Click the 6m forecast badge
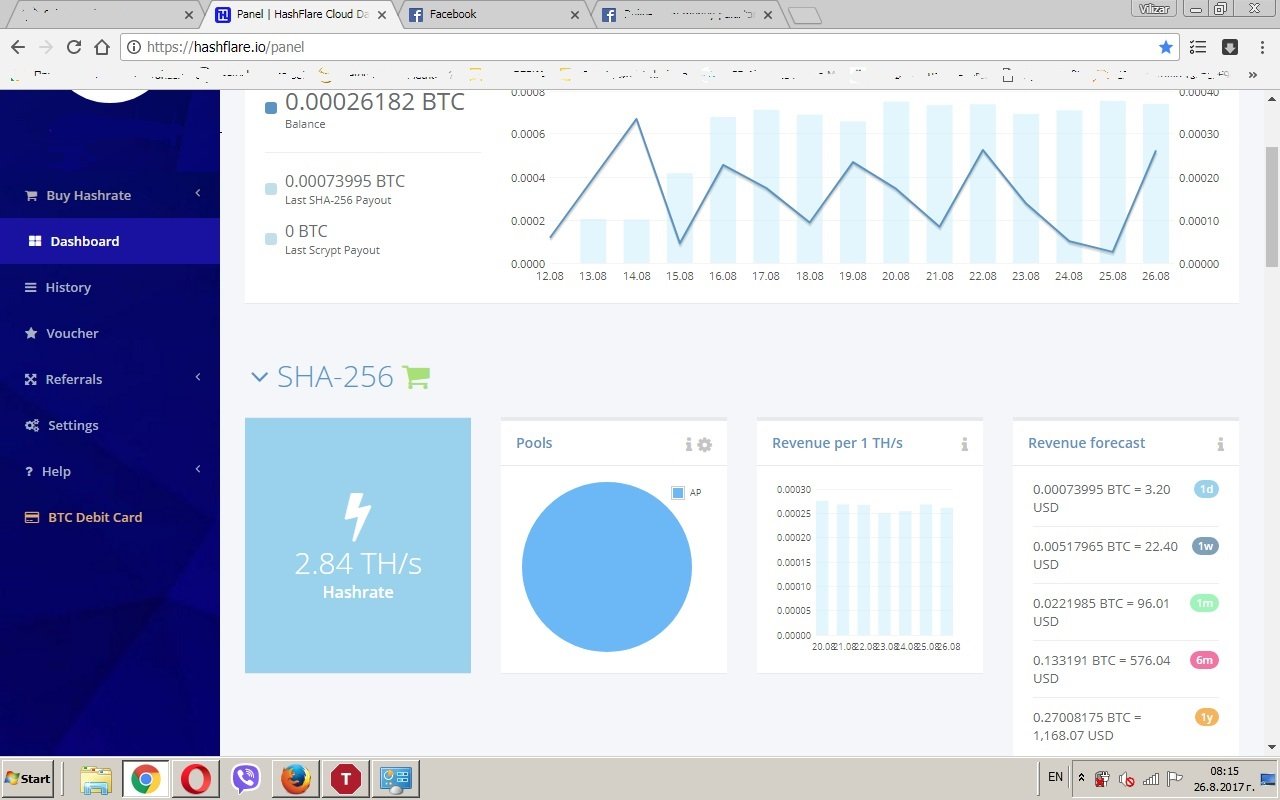The height and width of the screenshot is (800, 1280). tap(1204, 660)
